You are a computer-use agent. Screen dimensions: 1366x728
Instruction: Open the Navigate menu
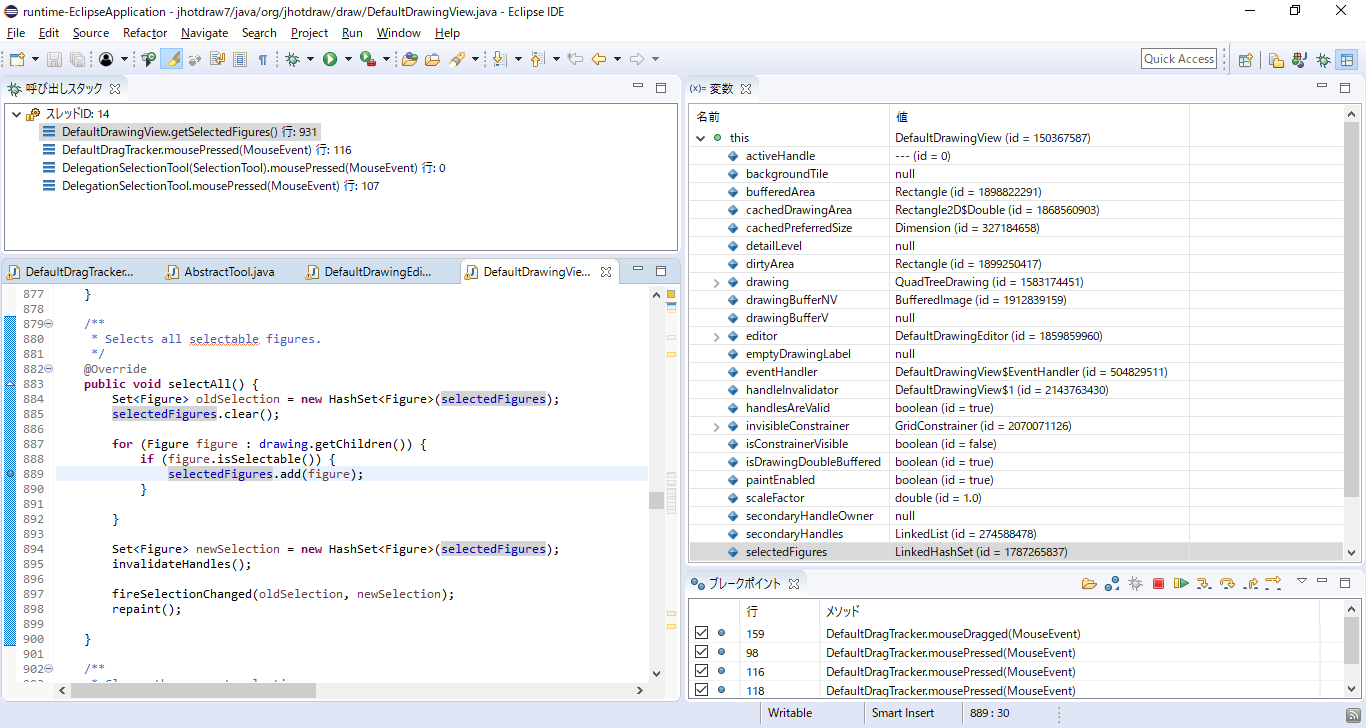pos(204,33)
